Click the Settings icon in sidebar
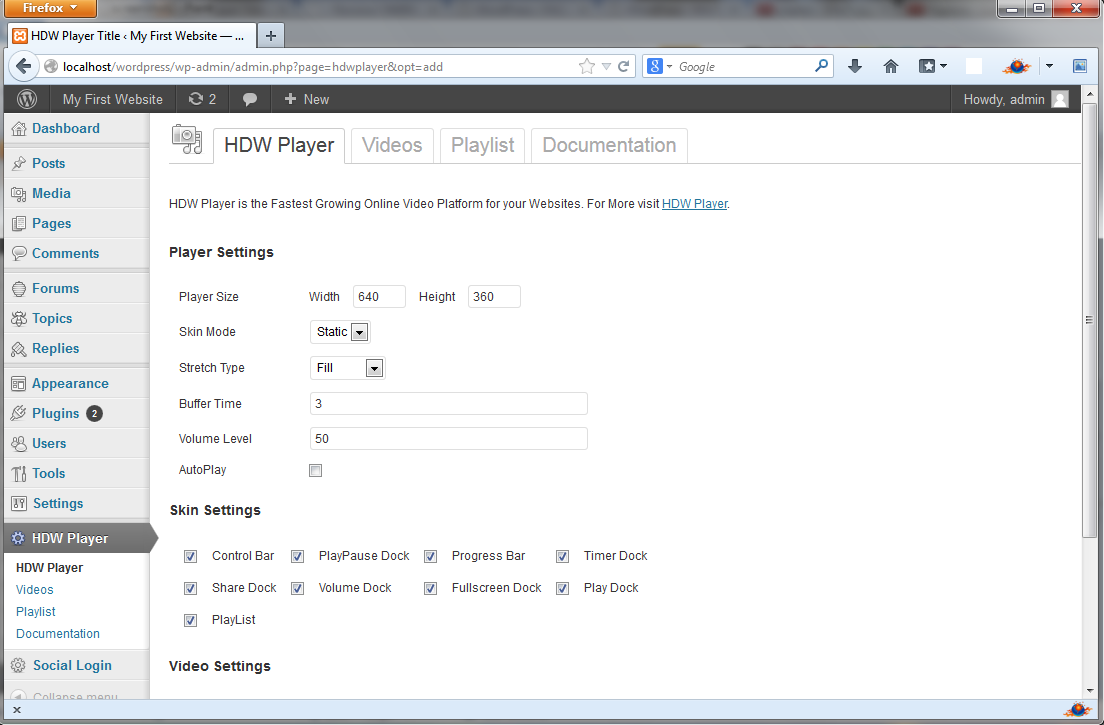 19,503
